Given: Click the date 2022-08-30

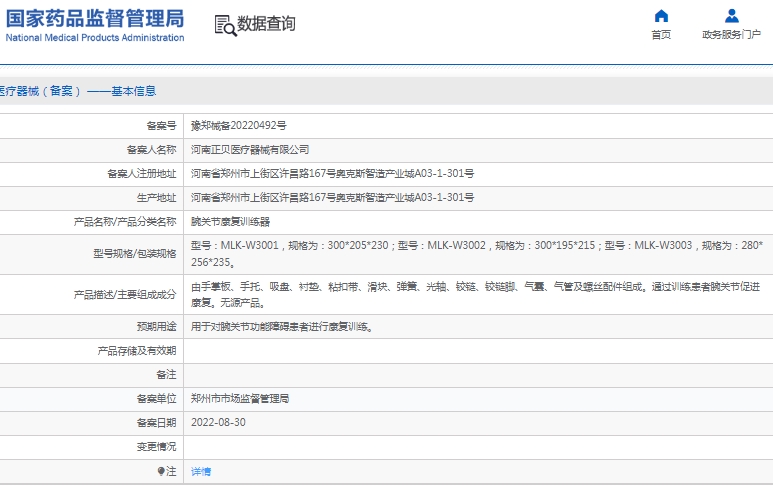Looking at the screenshot, I should pos(218,422).
